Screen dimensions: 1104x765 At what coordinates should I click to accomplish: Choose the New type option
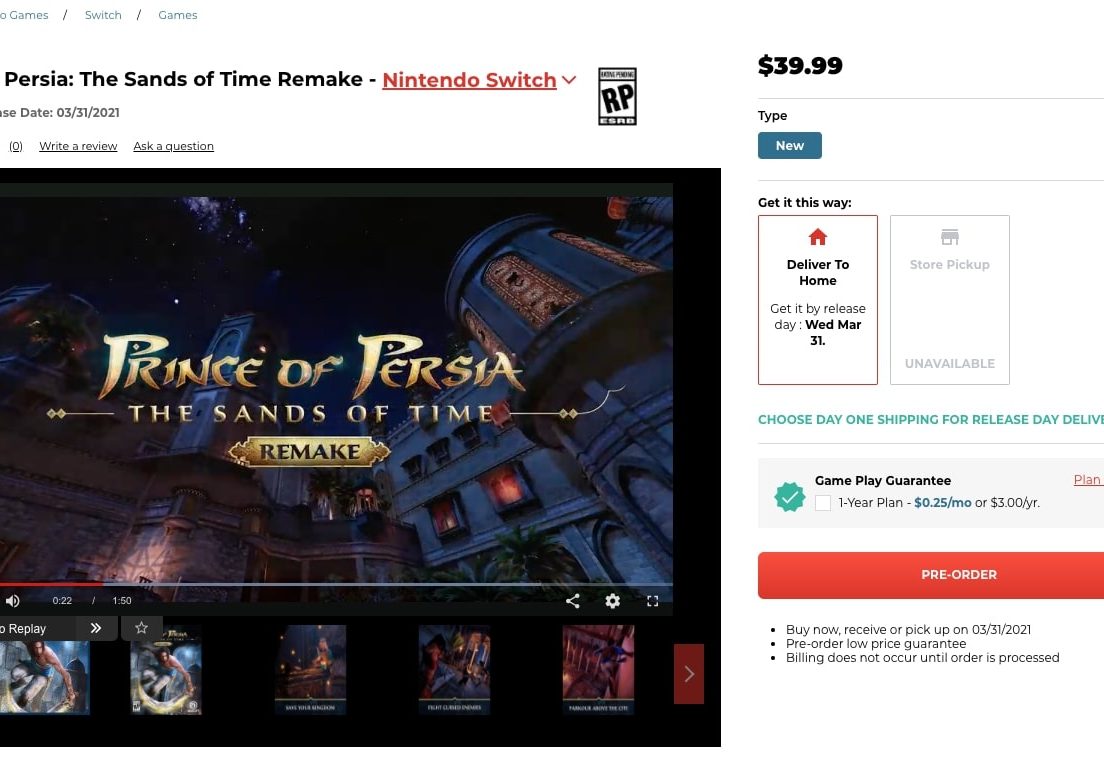789,146
